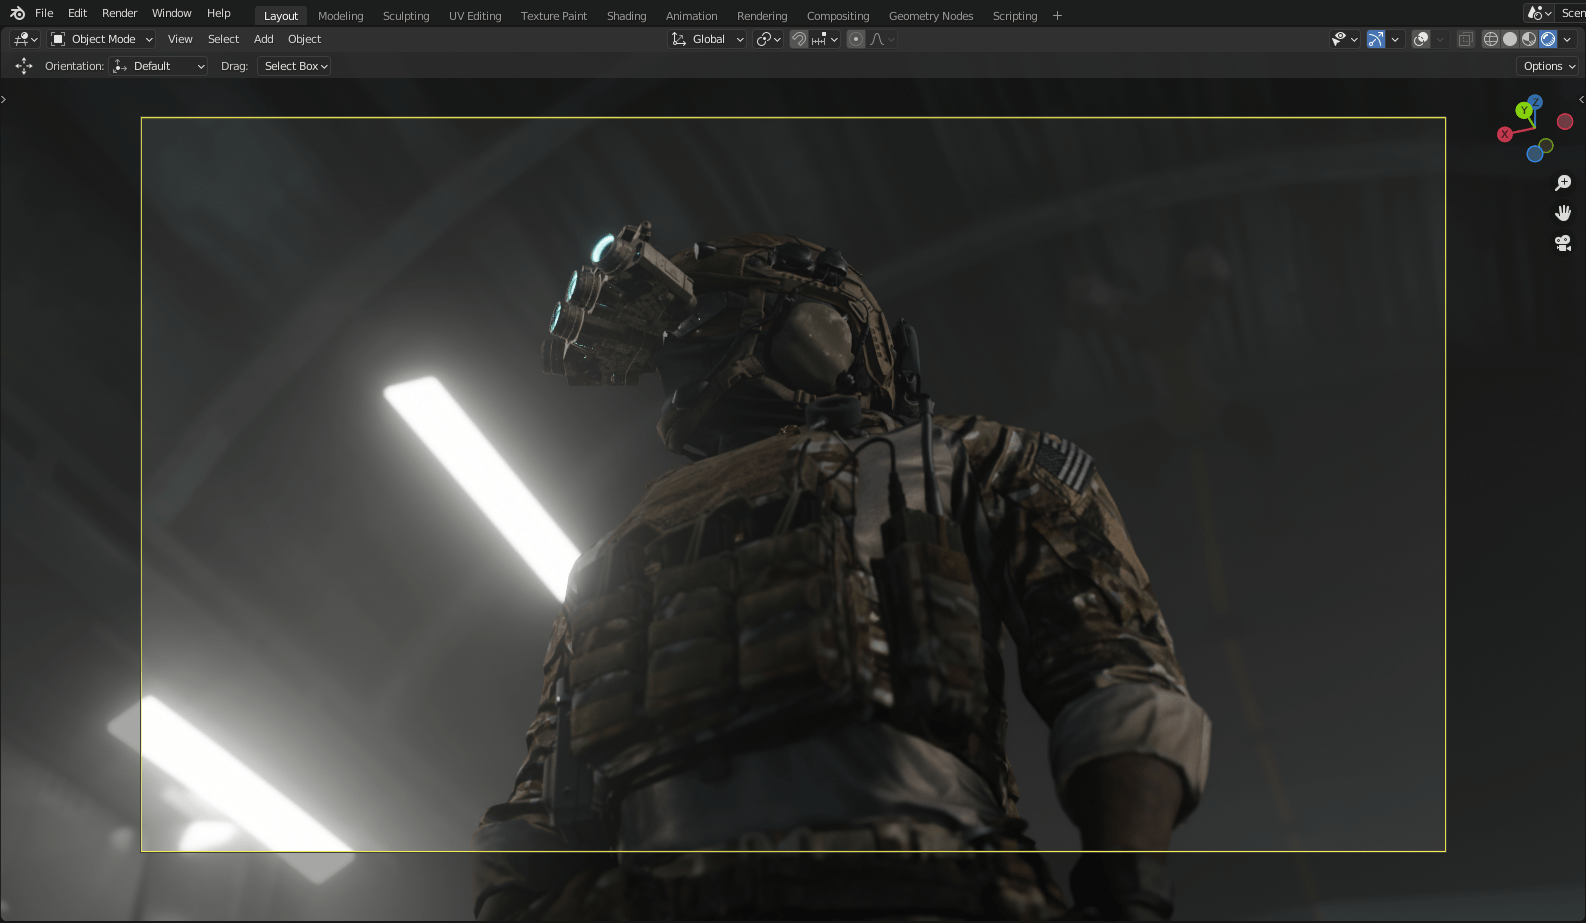The height and width of the screenshot is (923, 1586).
Task: Open the Render menu
Action: click(x=119, y=13)
